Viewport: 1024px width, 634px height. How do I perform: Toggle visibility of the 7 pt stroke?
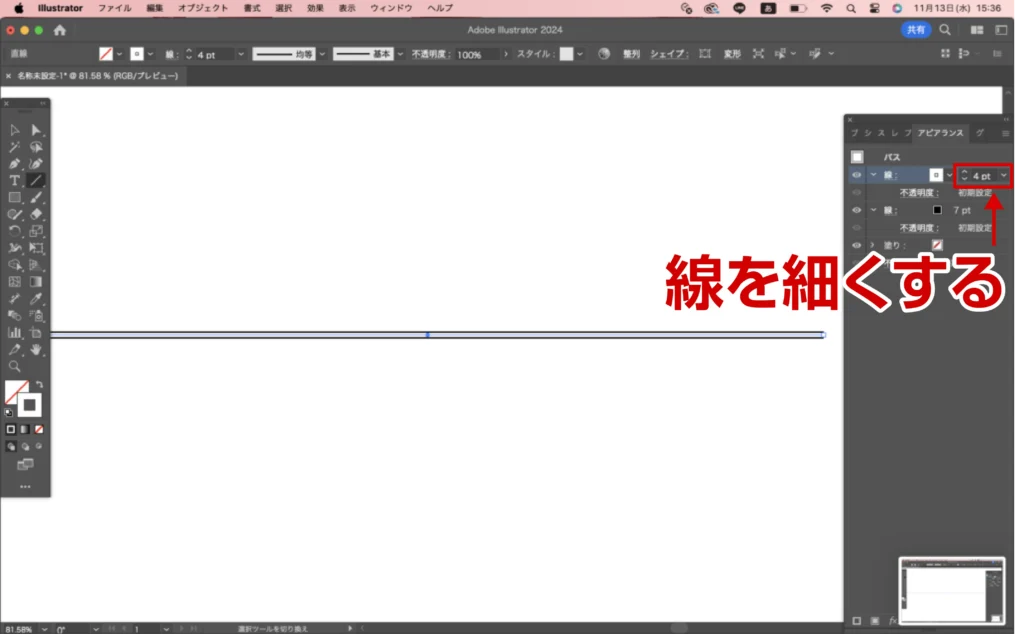[857, 210]
